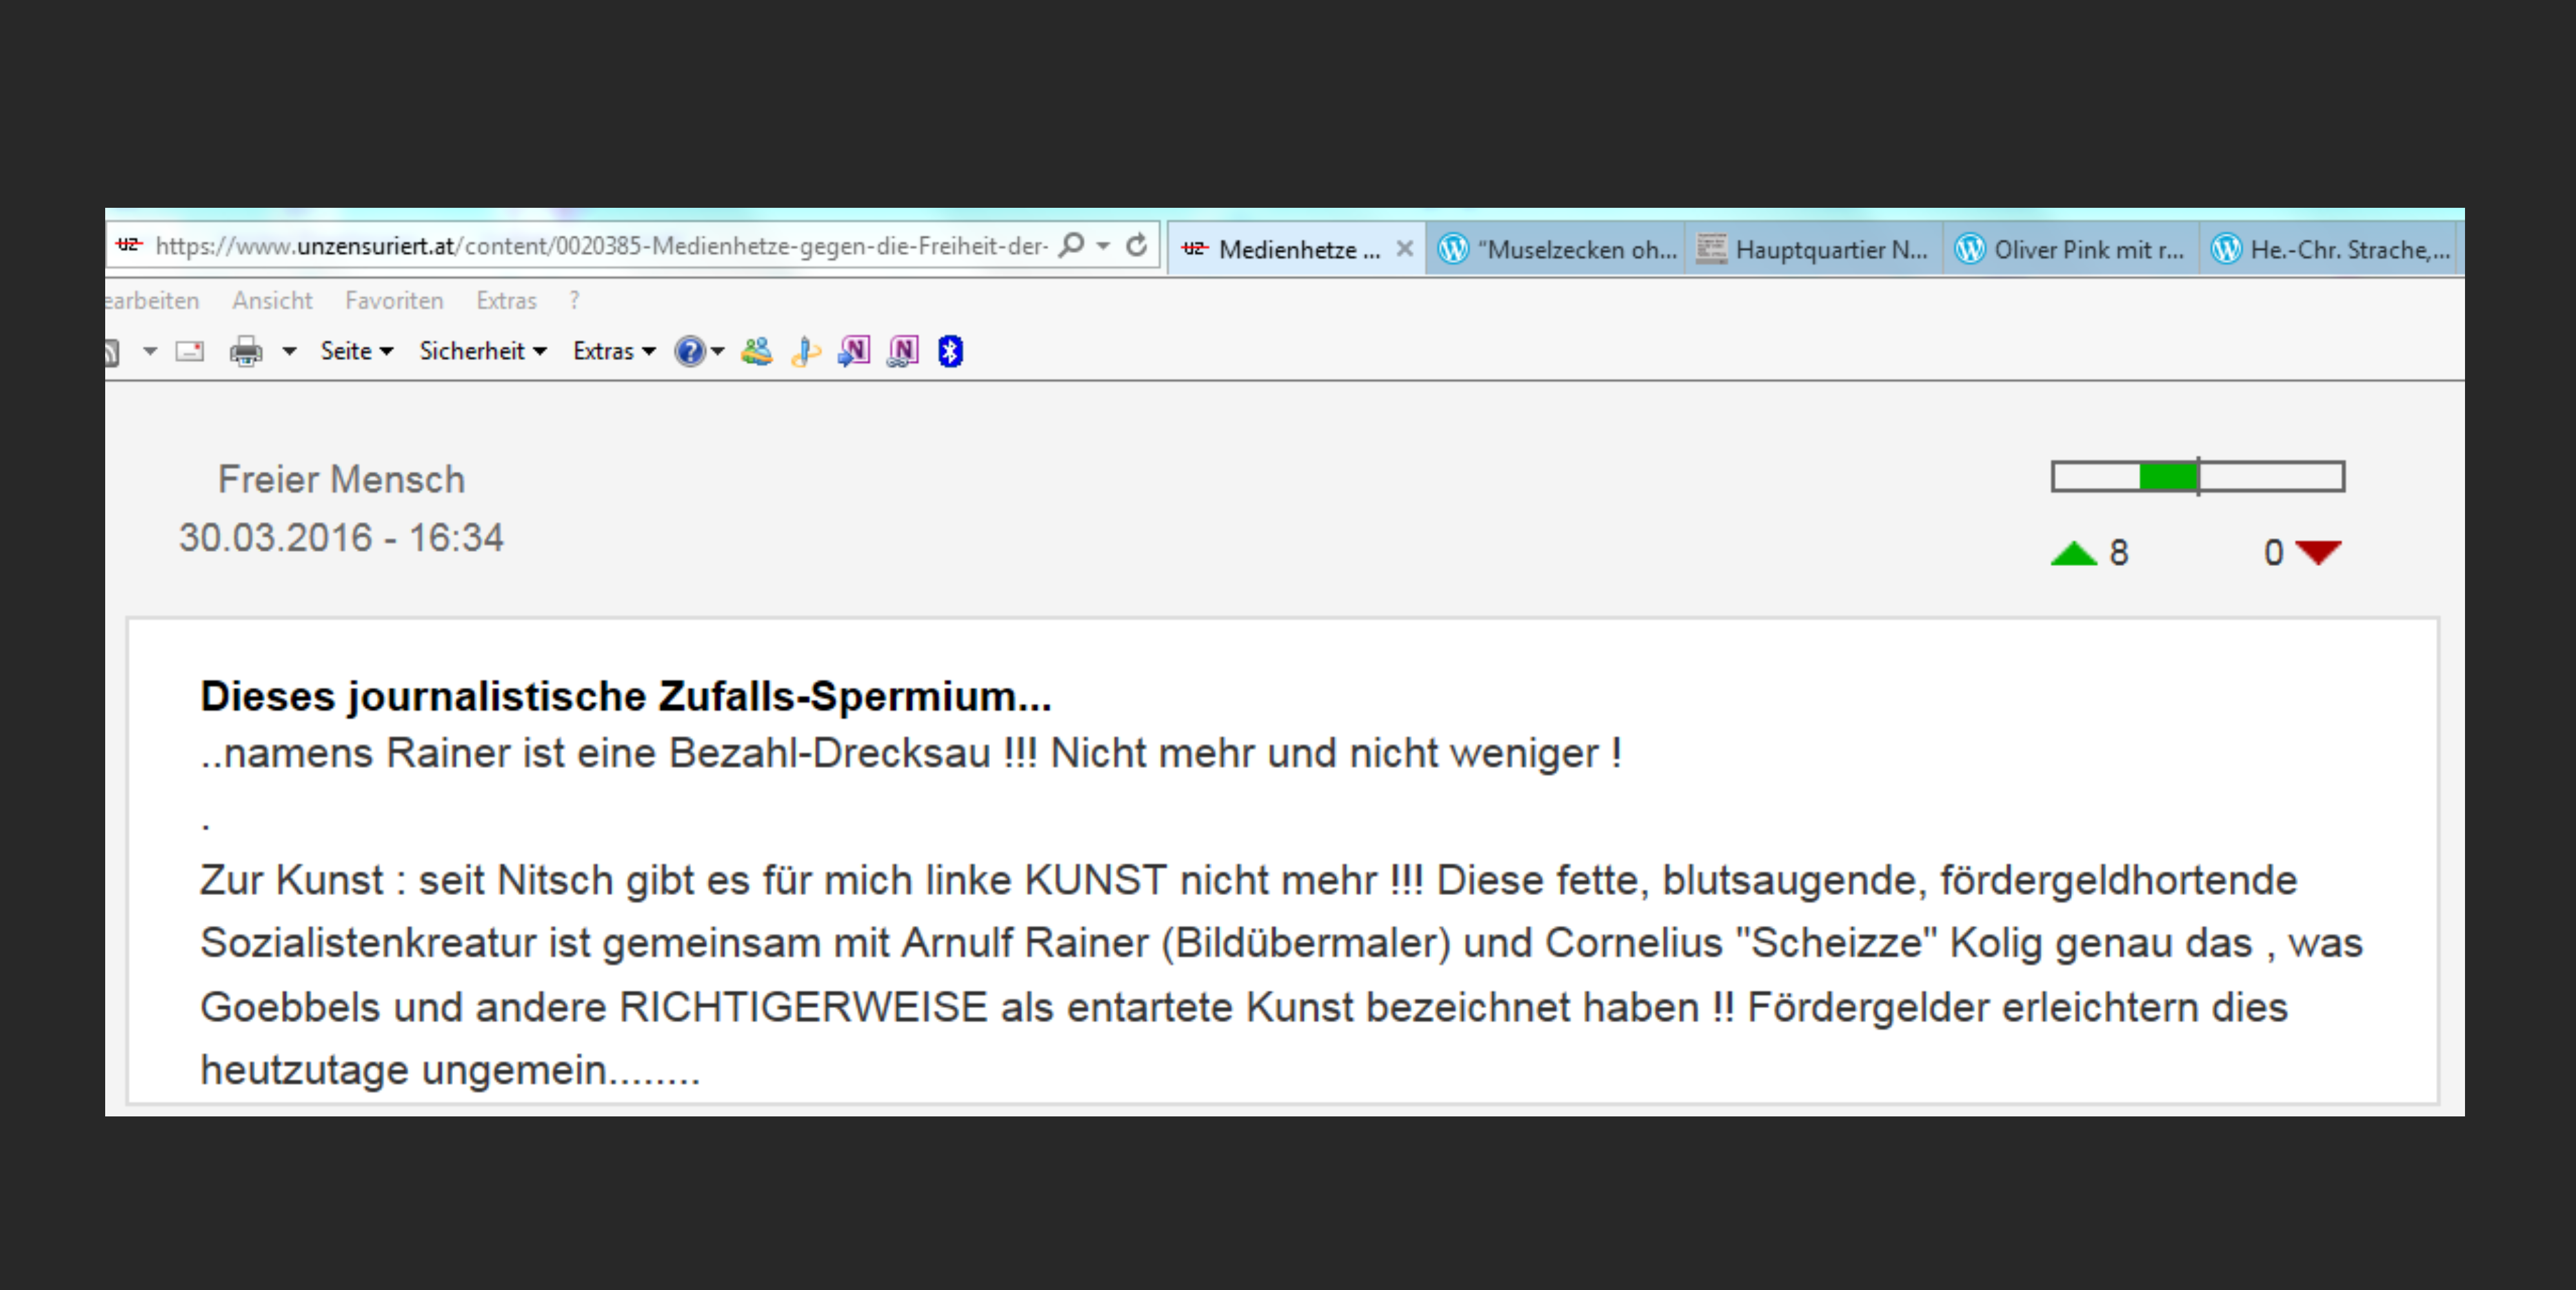This screenshot has height=1290, width=2576.
Task: Click the blog pen icon in toolbar
Action: (806, 351)
